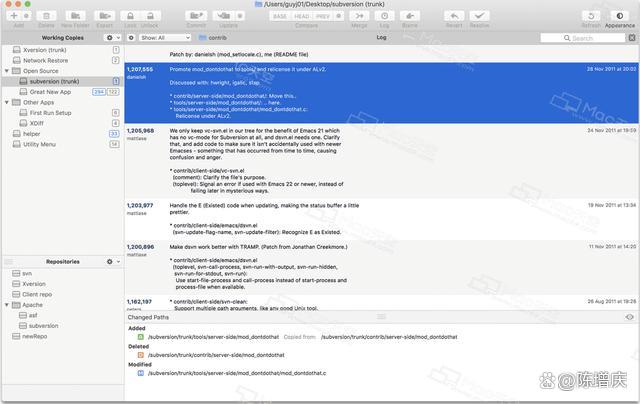Click the BASE compare button
This screenshot has width=640, height=404.
point(279,16)
